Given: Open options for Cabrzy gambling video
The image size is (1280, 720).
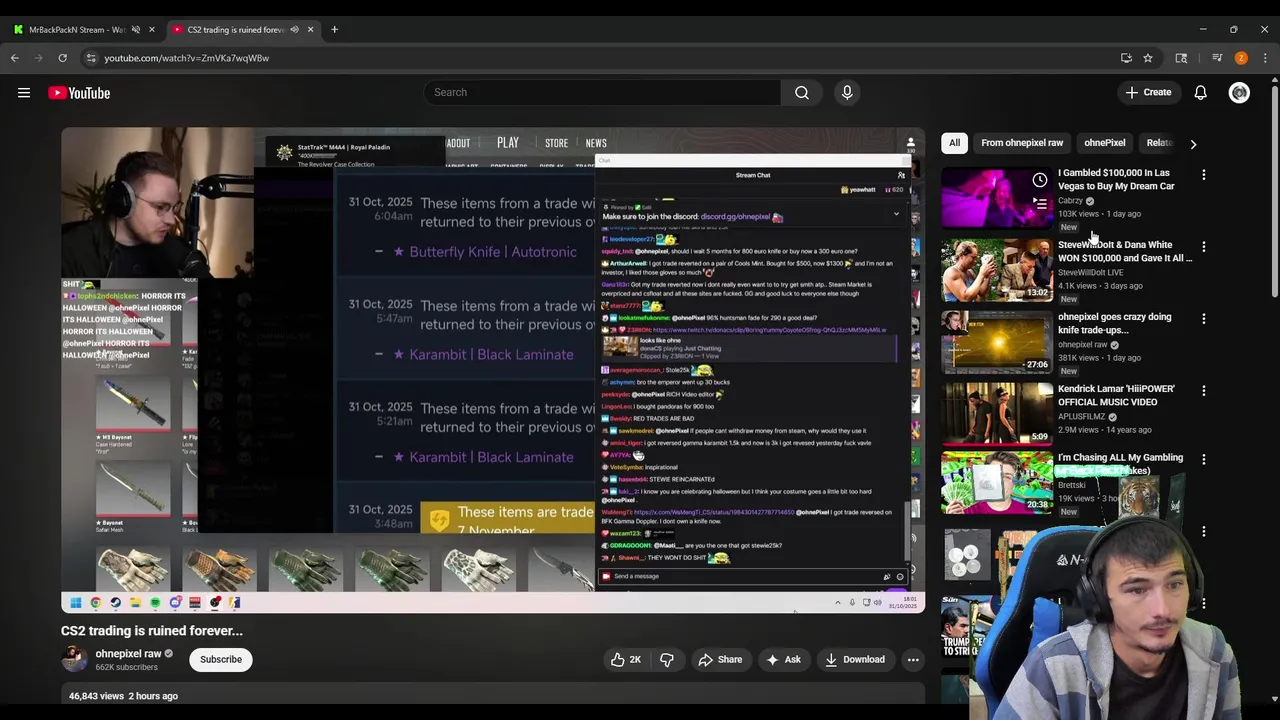Looking at the screenshot, I should pos(1204,175).
